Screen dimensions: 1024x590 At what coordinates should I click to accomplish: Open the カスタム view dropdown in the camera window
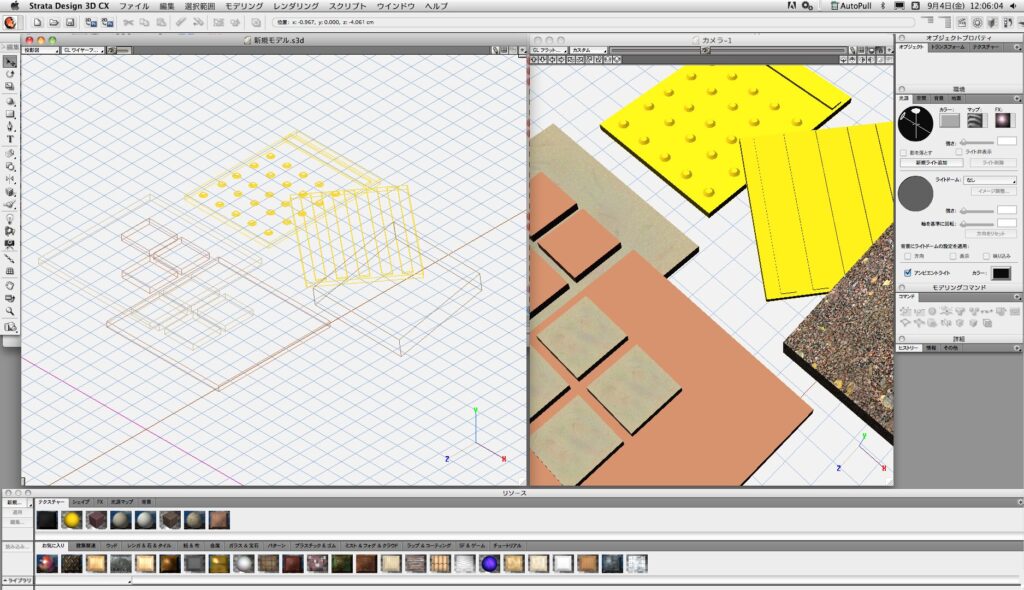[x=589, y=49]
